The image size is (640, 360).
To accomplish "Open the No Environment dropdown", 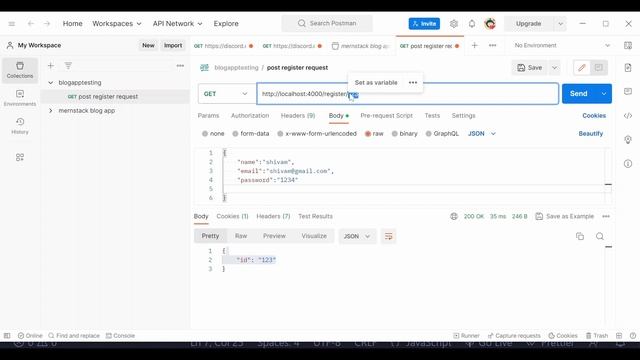I will (562, 45).
